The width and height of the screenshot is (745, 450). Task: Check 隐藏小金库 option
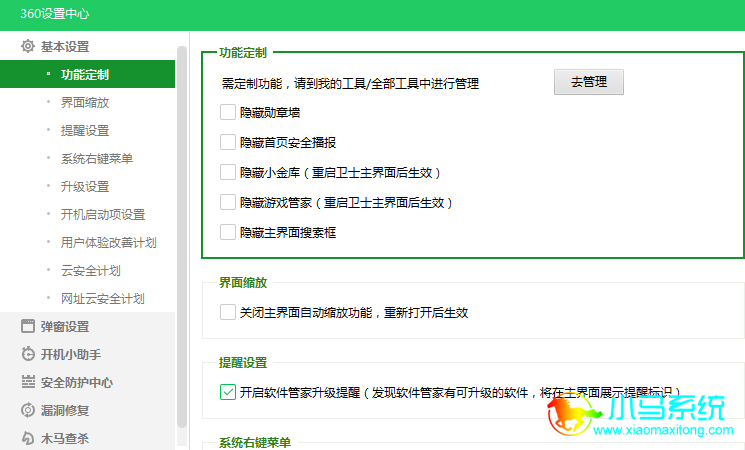(228, 172)
